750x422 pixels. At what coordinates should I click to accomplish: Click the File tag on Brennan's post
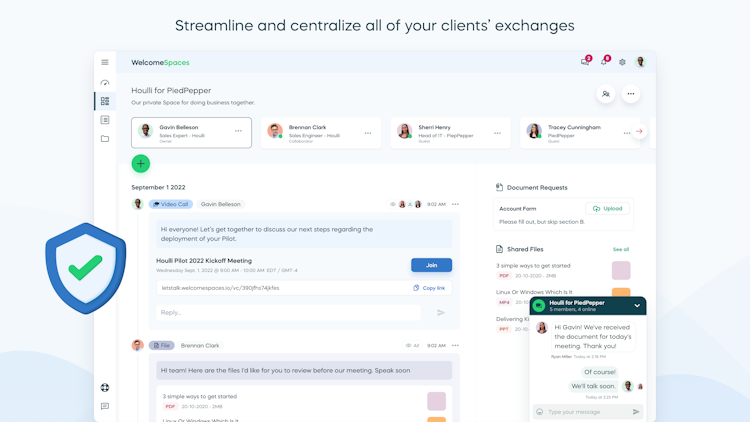coord(162,345)
